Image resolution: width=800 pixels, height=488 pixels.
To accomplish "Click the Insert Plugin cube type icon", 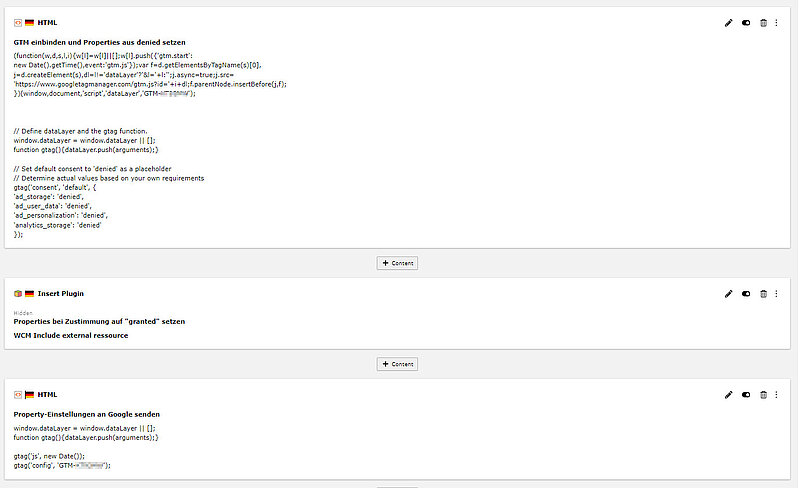I will 18,294.
